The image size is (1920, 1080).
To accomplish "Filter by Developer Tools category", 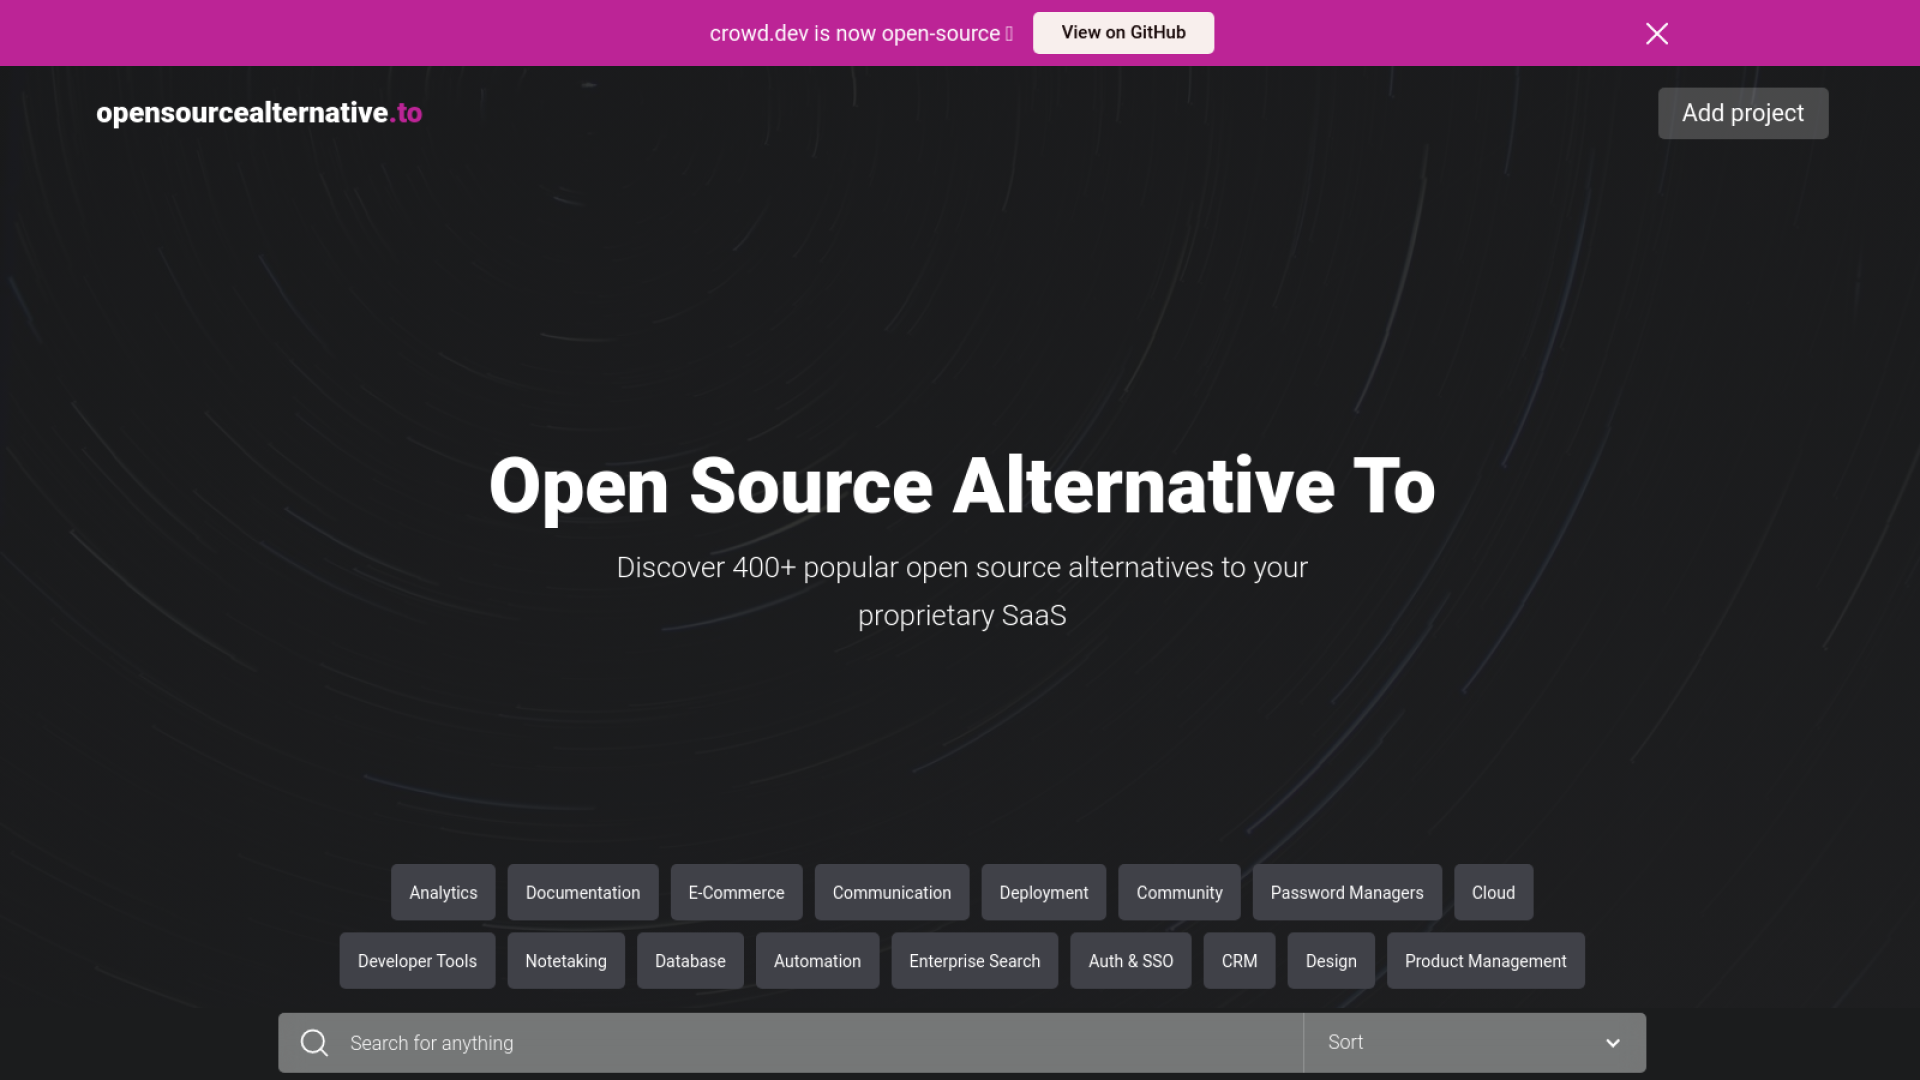I will pos(417,961).
